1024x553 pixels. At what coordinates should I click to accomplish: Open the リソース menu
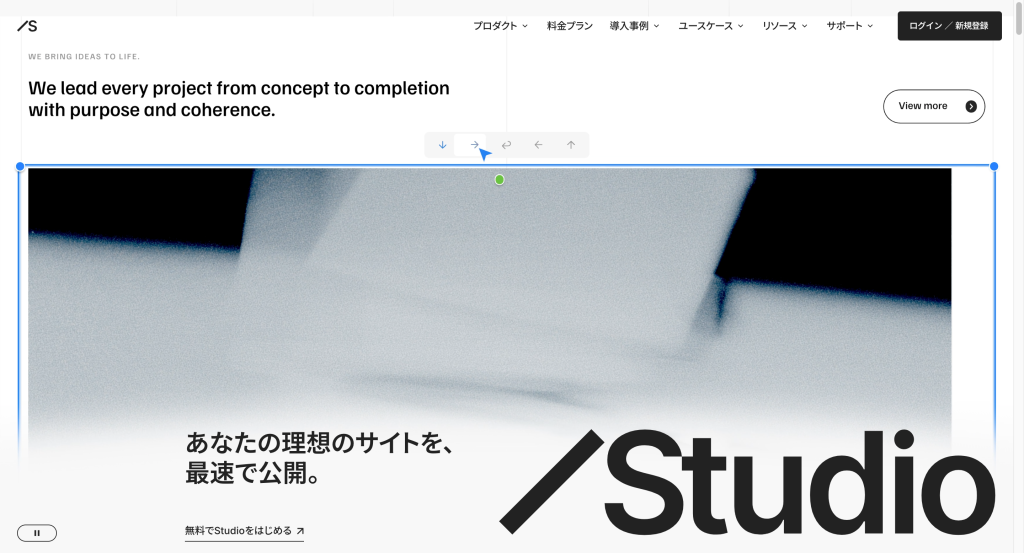[x=785, y=26]
